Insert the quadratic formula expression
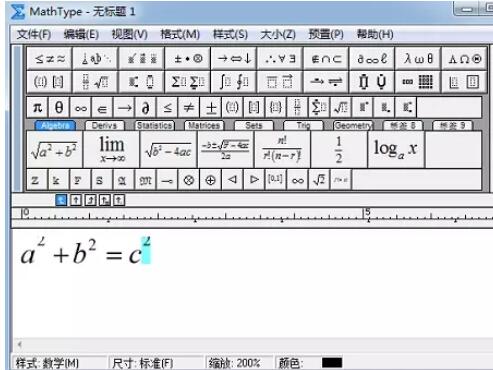Image resolution: width=493 pixels, height=370 pixels. [x=225, y=149]
